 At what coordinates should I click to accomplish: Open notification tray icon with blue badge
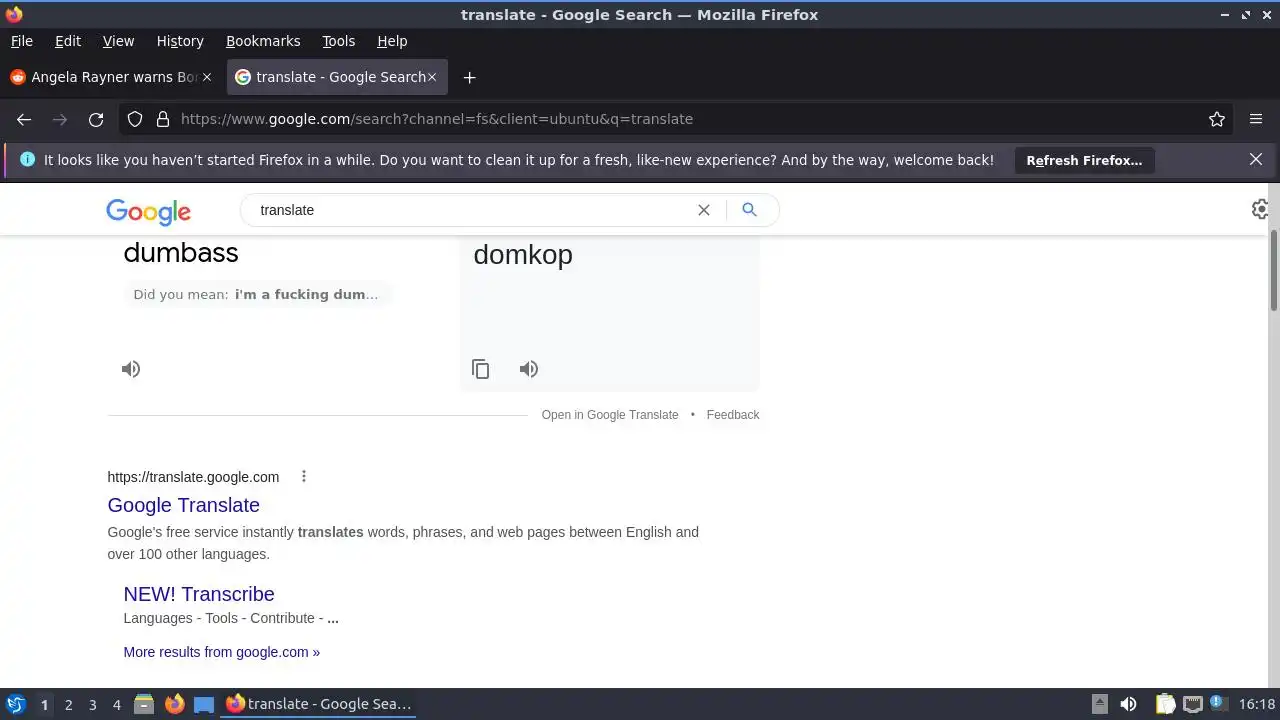(x=1219, y=704)
